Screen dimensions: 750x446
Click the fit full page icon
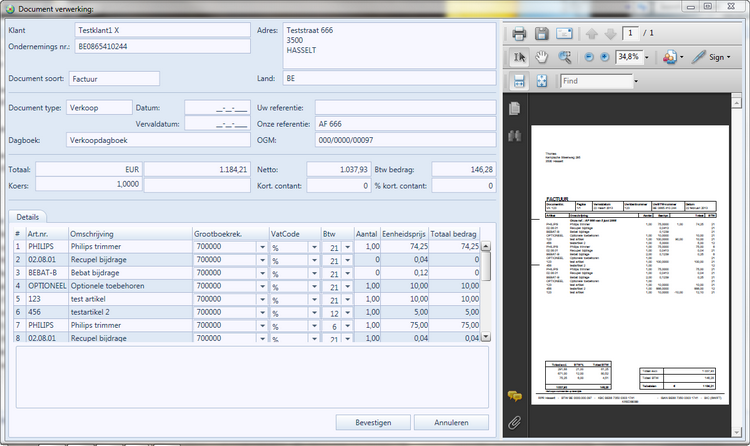541,81
